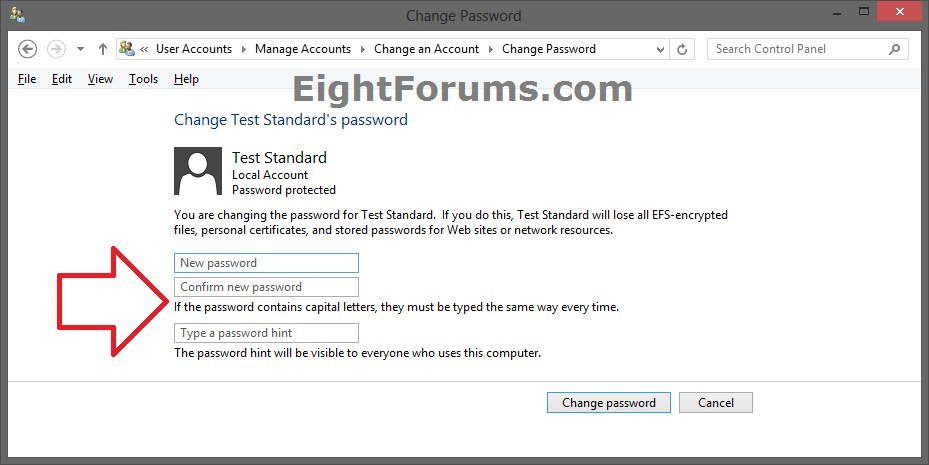Go up one level with Up arrow
This screenshot has width=929, height=465.
(x=102, y=49)
